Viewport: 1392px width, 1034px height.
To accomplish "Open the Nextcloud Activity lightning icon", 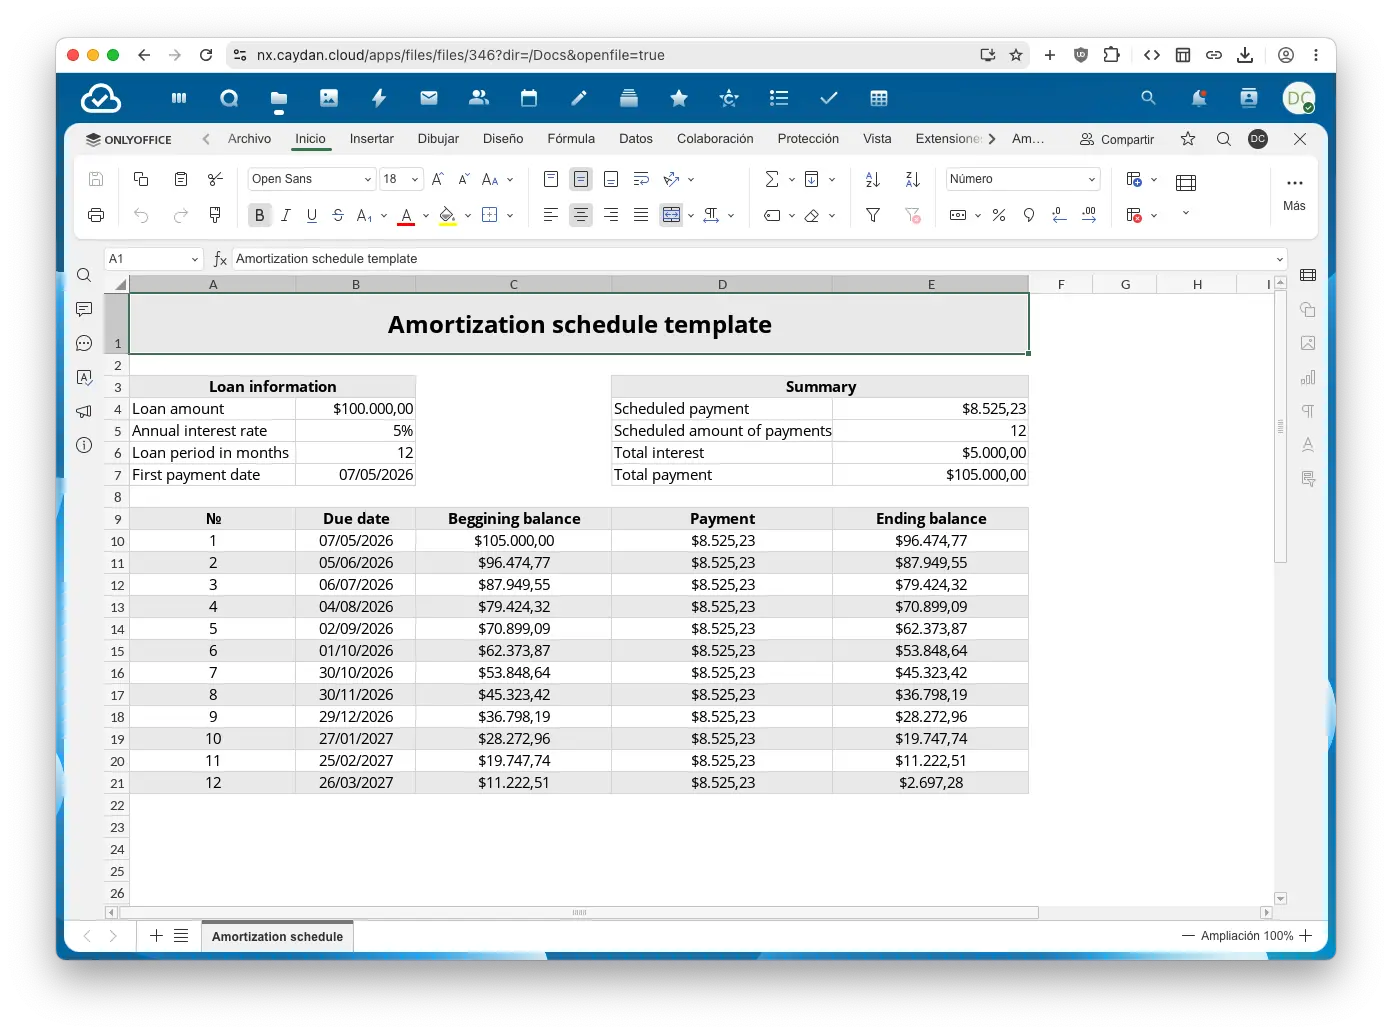I will (x=379, y=98).
